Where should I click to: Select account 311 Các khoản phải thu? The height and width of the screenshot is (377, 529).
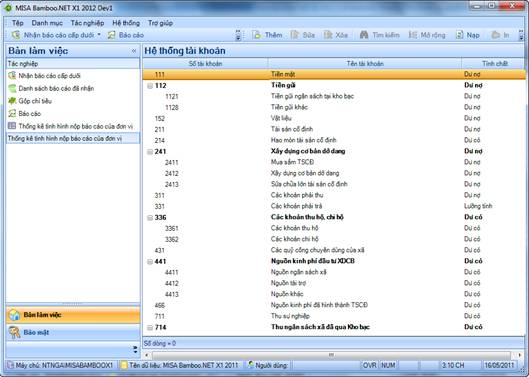click(x=334, y=195)
